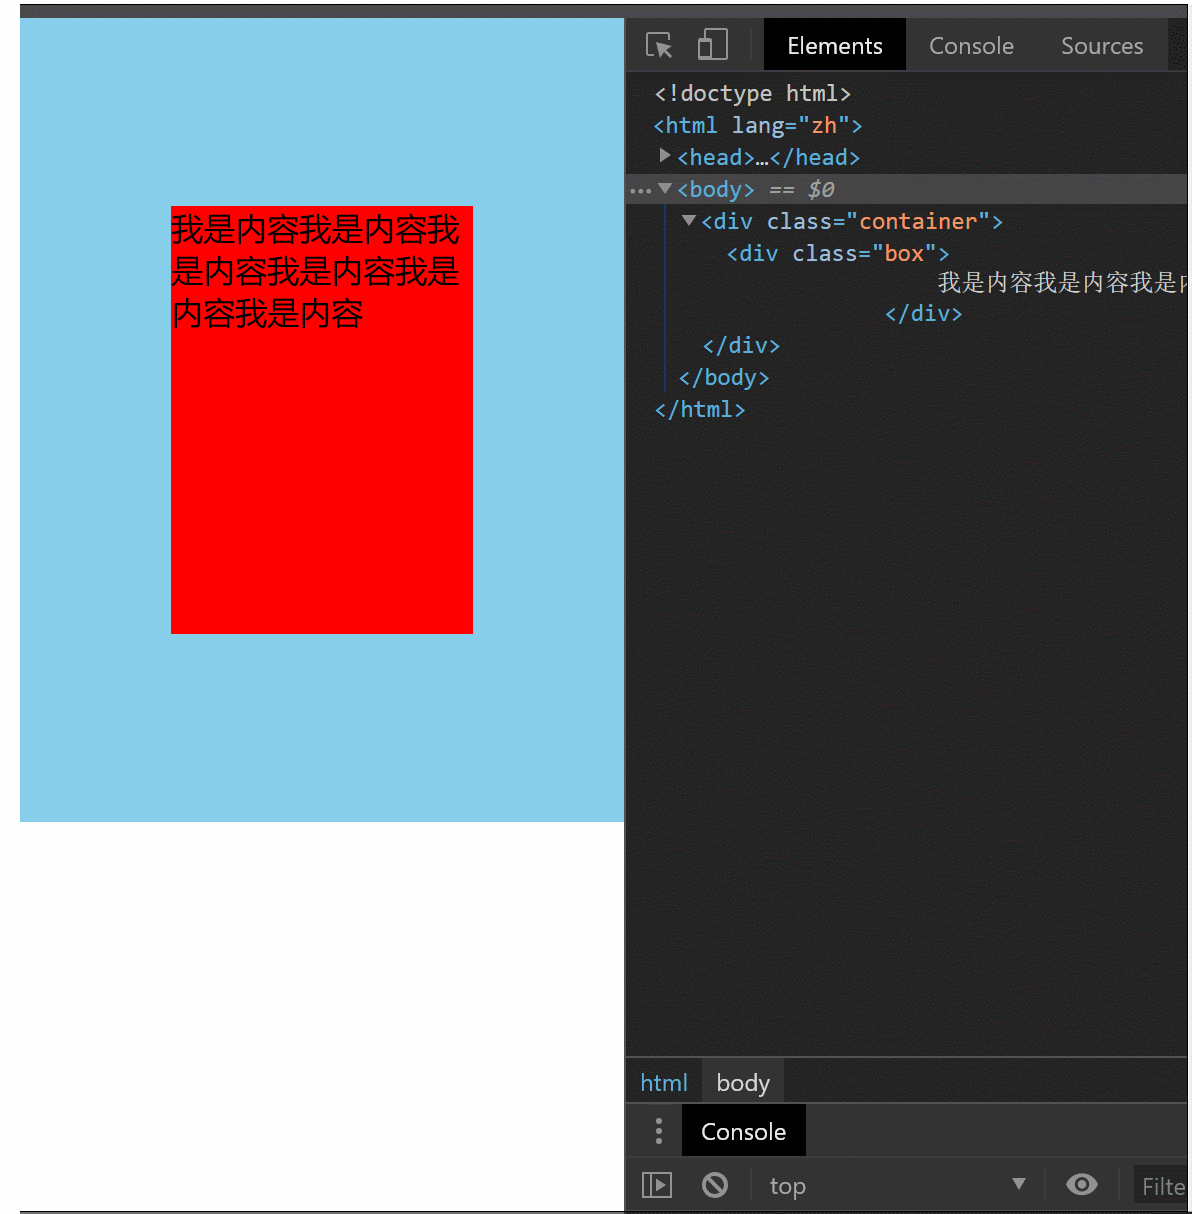Image resolution: width=1192 pixels, height=1214 pixels.
Task: Expand the head element node
Action: 665,156
